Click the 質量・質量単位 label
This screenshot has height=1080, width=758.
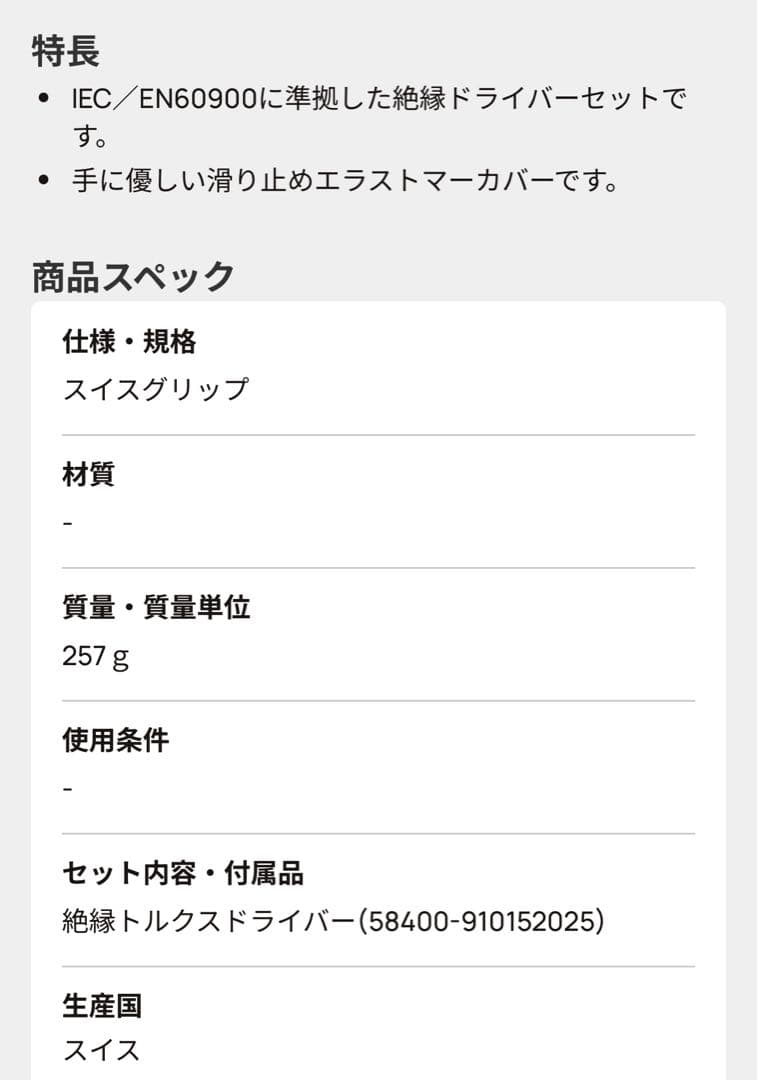(156, 608)
